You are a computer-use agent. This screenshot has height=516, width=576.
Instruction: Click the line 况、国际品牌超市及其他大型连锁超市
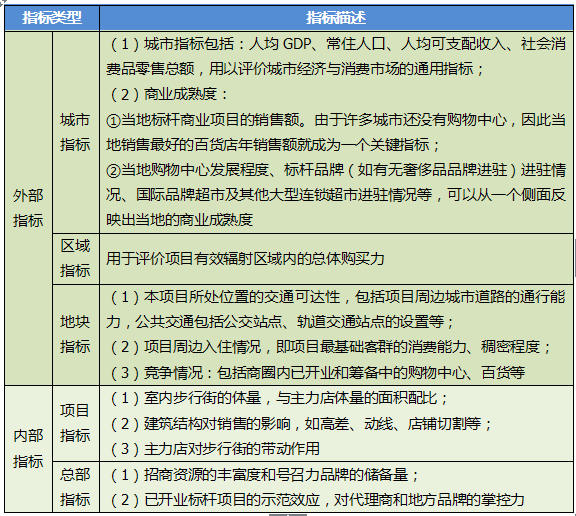click(336, 195)
